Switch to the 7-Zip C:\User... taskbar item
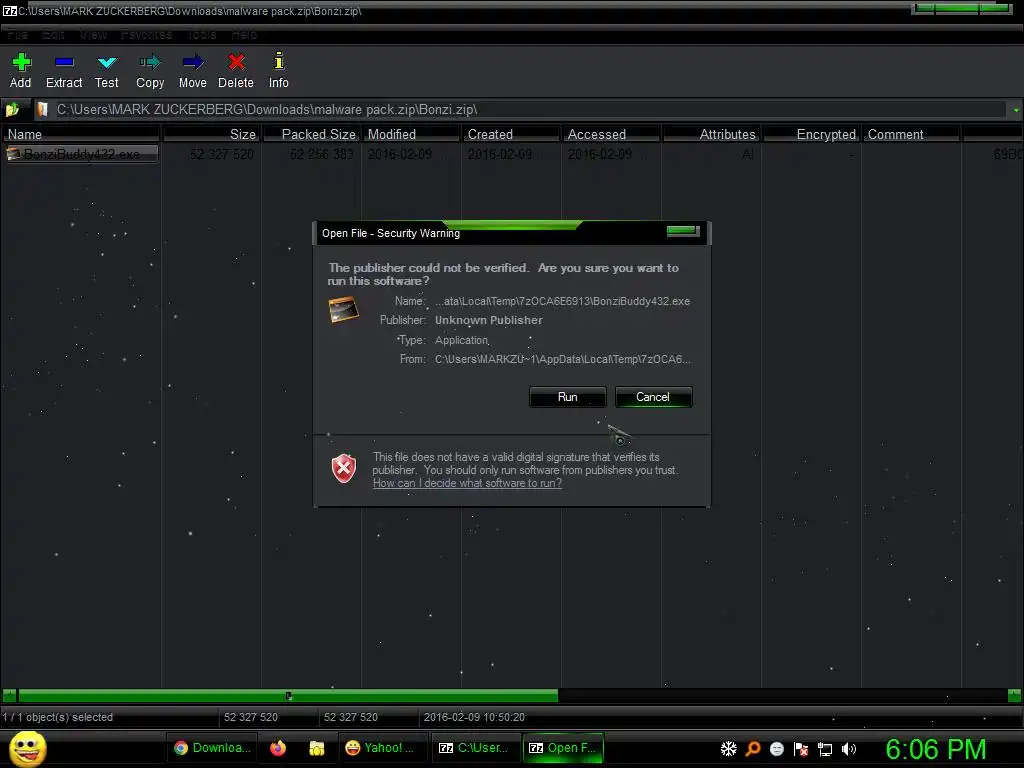 coord(475,748)
